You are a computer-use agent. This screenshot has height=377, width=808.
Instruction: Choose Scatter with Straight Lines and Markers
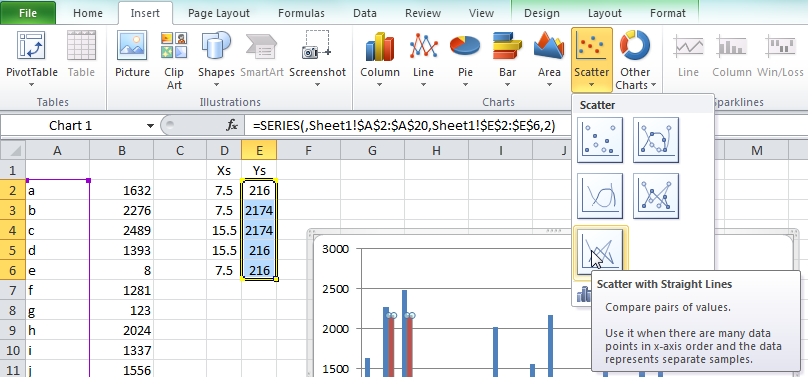coord(656,196)
